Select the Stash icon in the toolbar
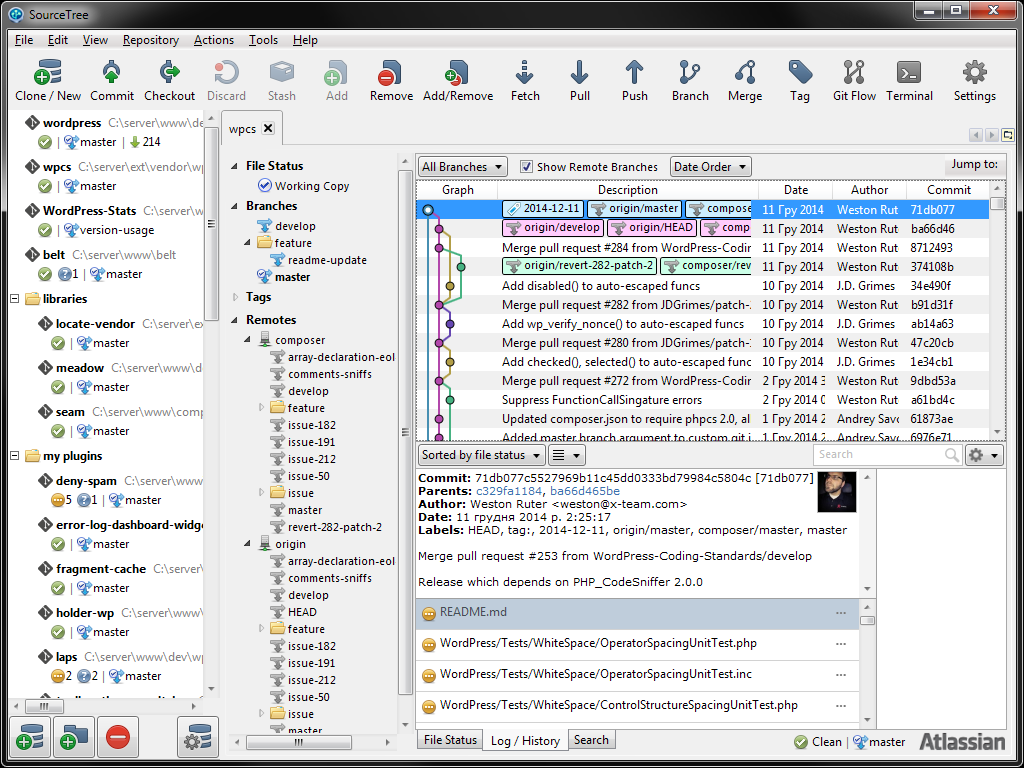 coord(281,80)
